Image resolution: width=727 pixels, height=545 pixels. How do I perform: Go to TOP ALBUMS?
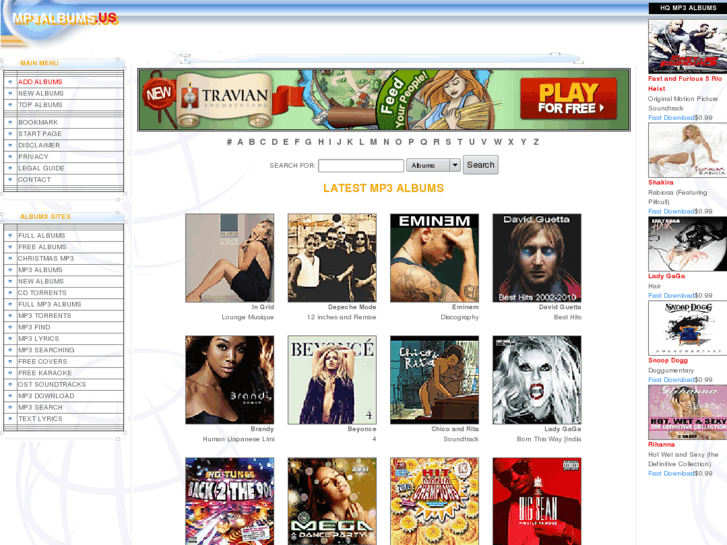click(40, 105)
